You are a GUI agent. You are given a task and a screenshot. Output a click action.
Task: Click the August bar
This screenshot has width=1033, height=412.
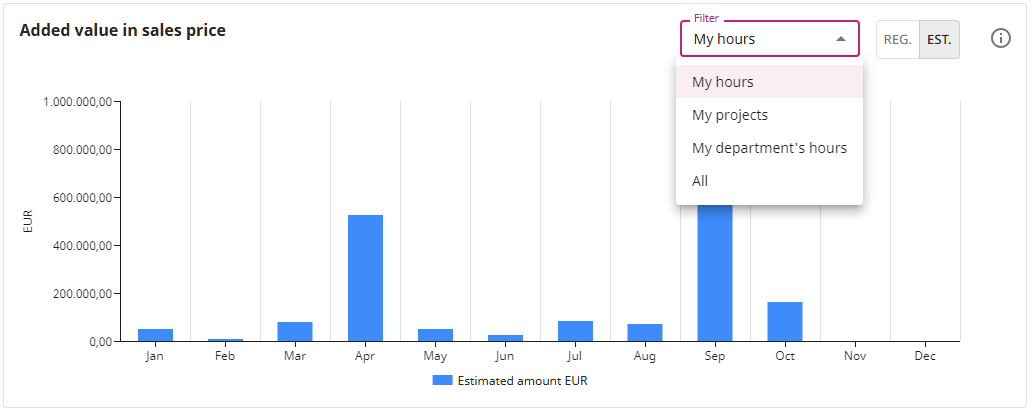click(645, 333)
